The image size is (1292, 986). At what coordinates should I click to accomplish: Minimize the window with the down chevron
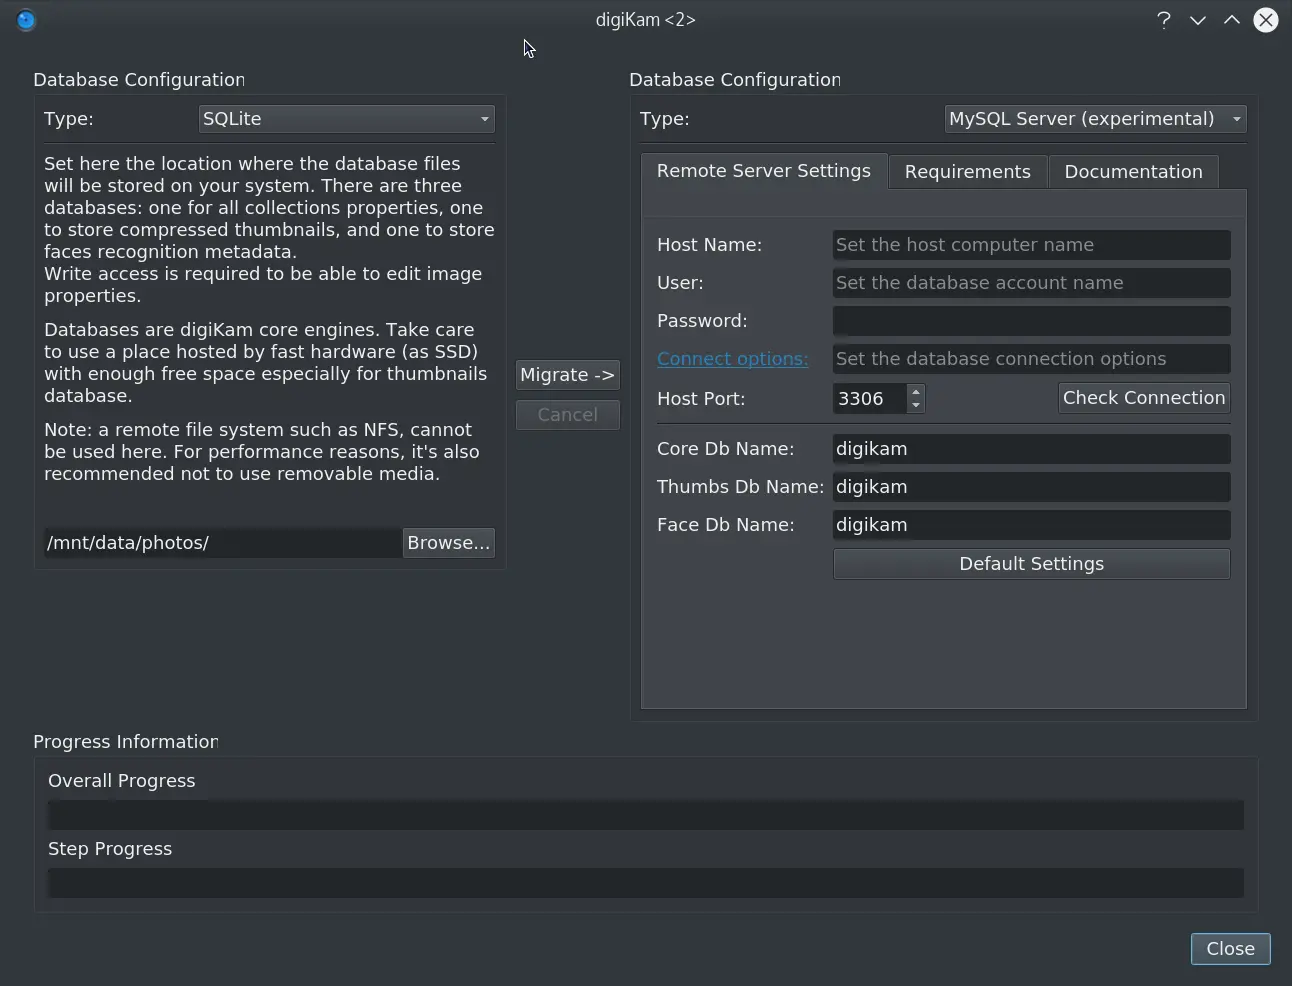[1198, 20]
